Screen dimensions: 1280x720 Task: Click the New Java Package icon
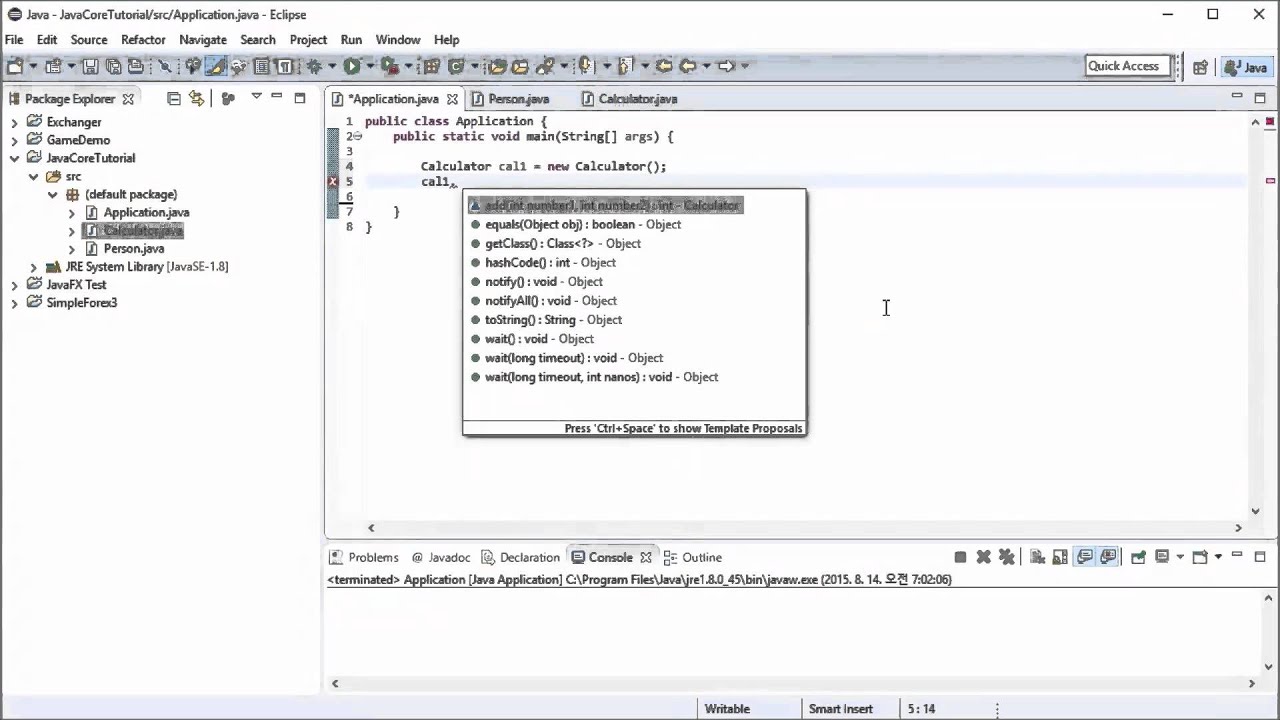tap(431, 66)
